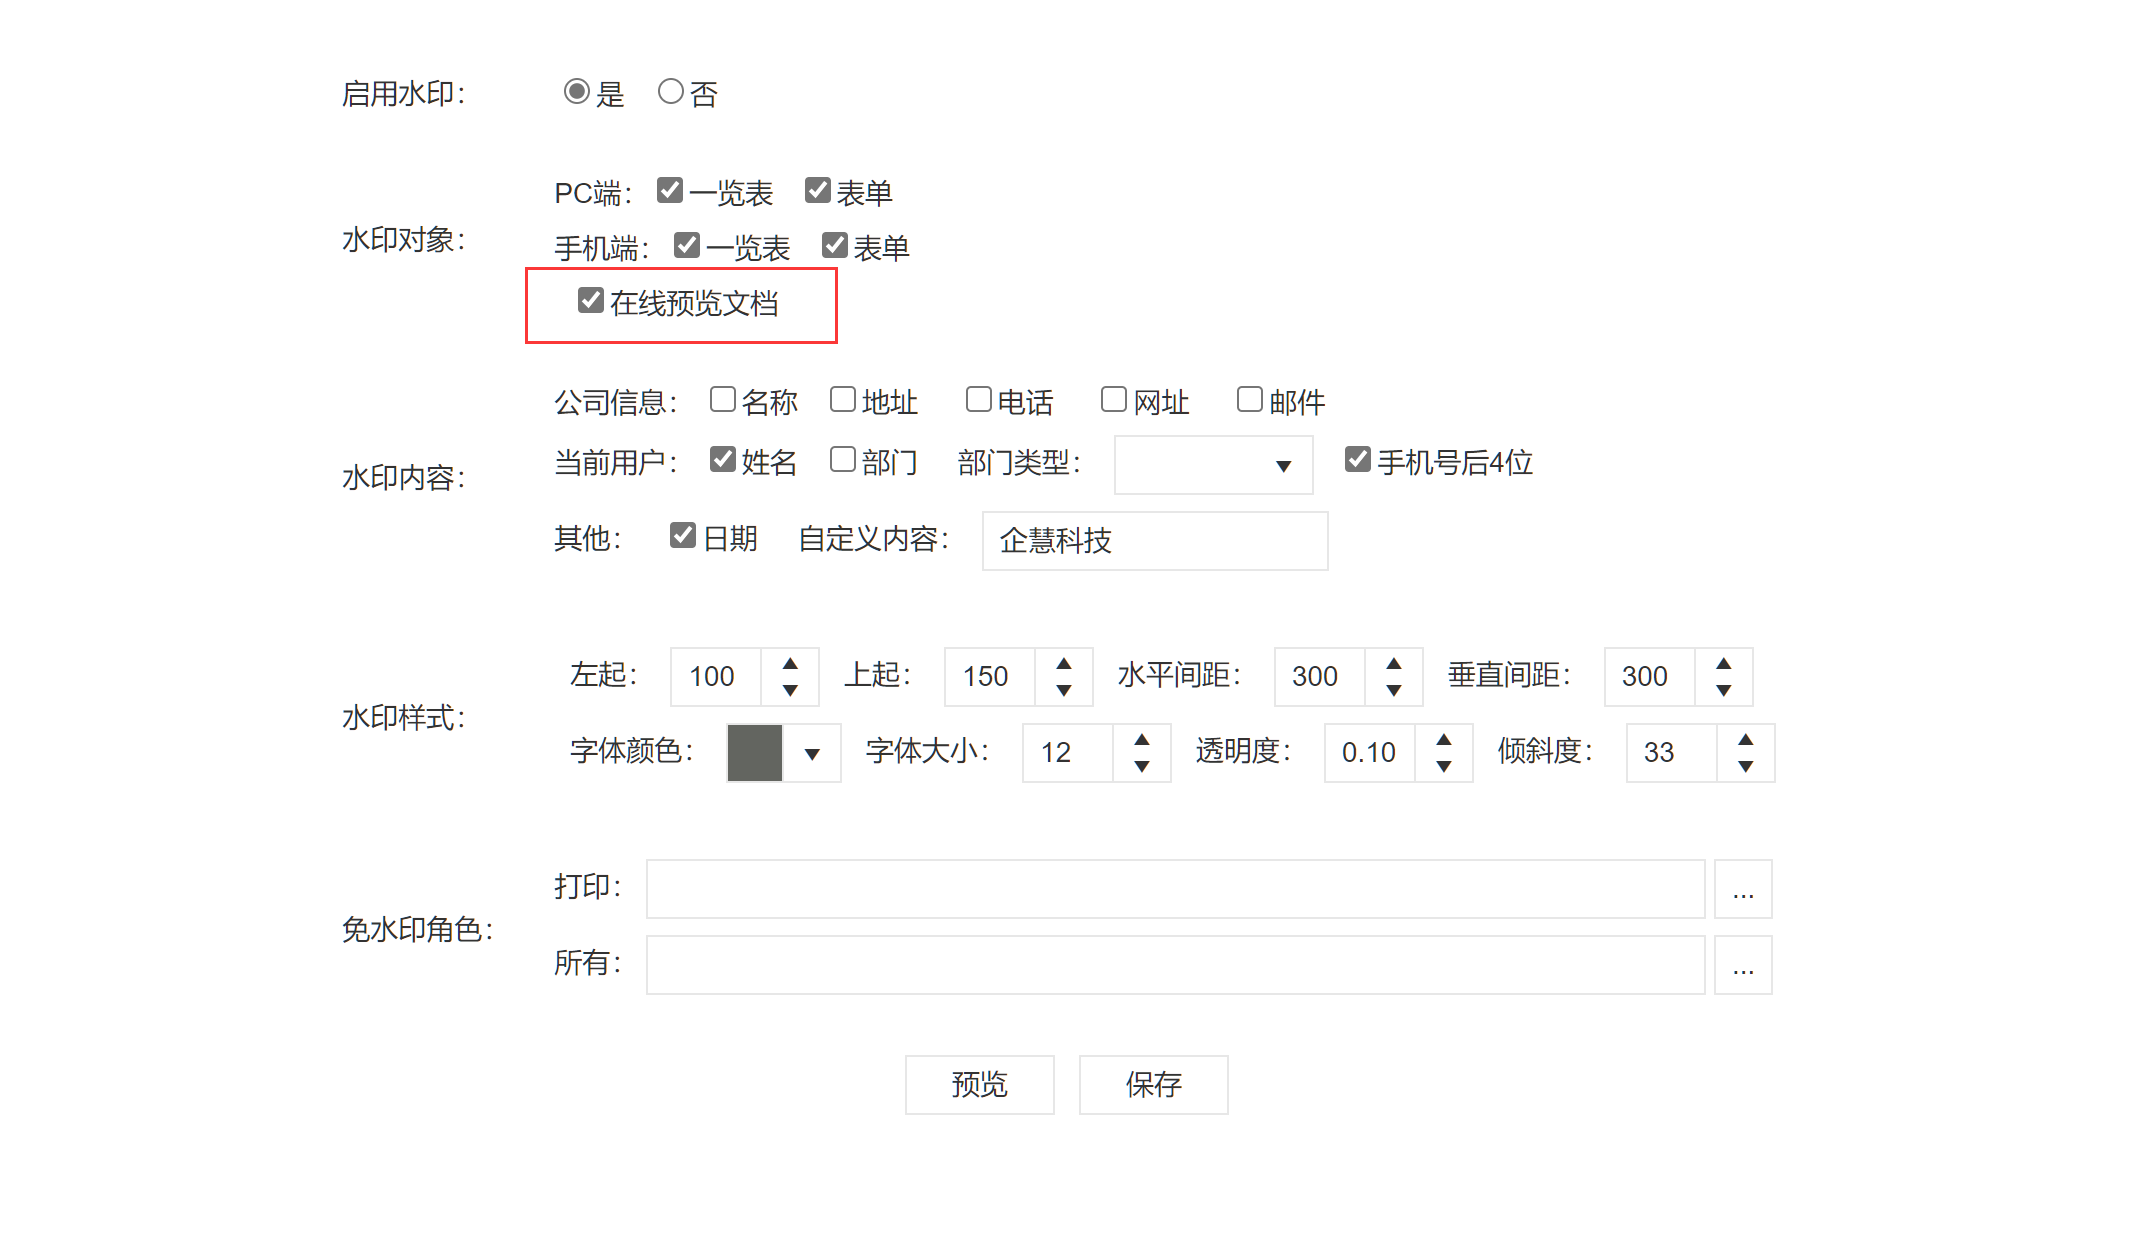
Task: Increase the 垂直间距 value with up arrow
Action: (1724, 664)
